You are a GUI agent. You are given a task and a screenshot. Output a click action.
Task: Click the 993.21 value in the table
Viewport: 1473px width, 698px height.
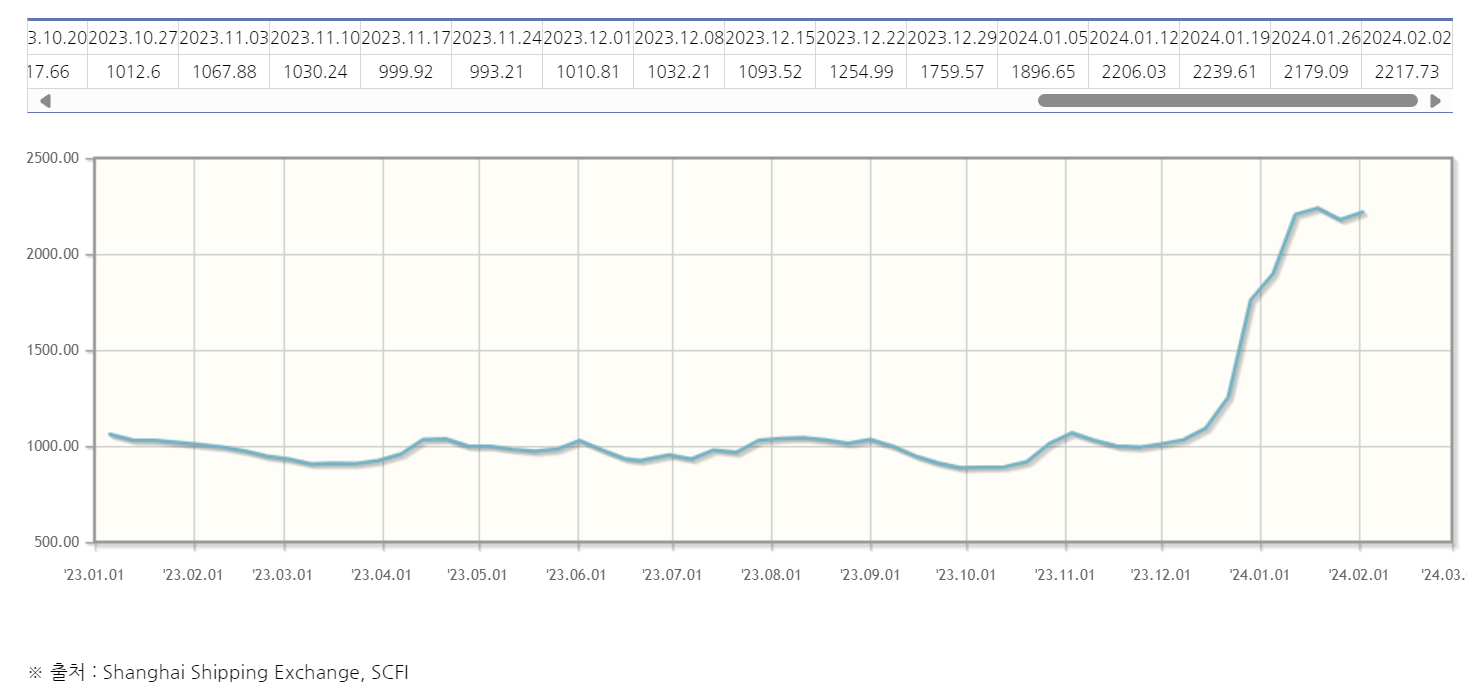click(x=497, y=72)
